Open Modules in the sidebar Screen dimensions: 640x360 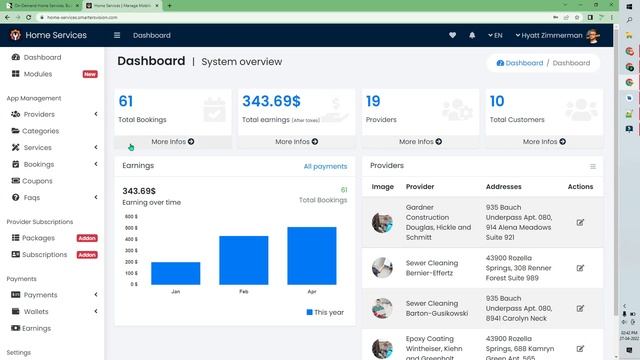(38, 74)
